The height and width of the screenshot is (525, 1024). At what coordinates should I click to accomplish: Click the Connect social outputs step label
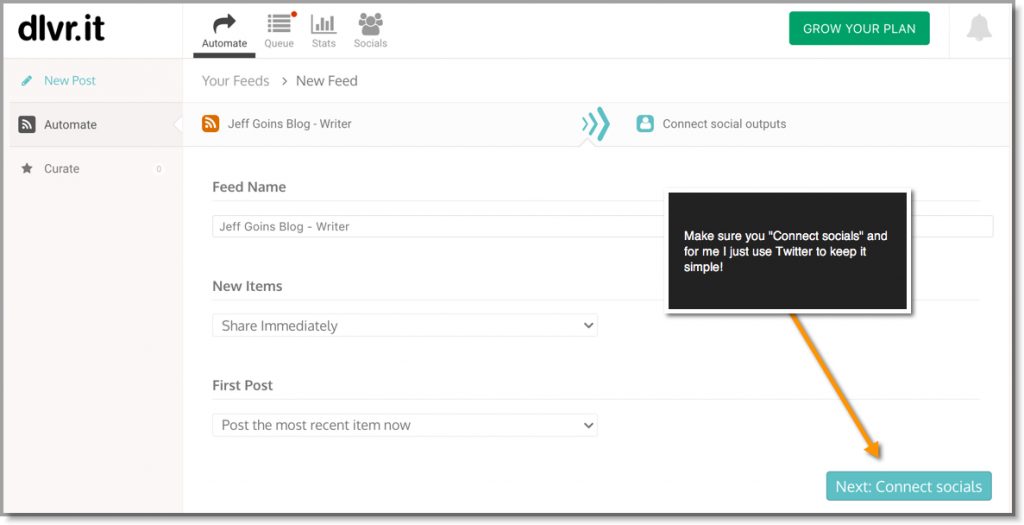[x=724, y=124]
